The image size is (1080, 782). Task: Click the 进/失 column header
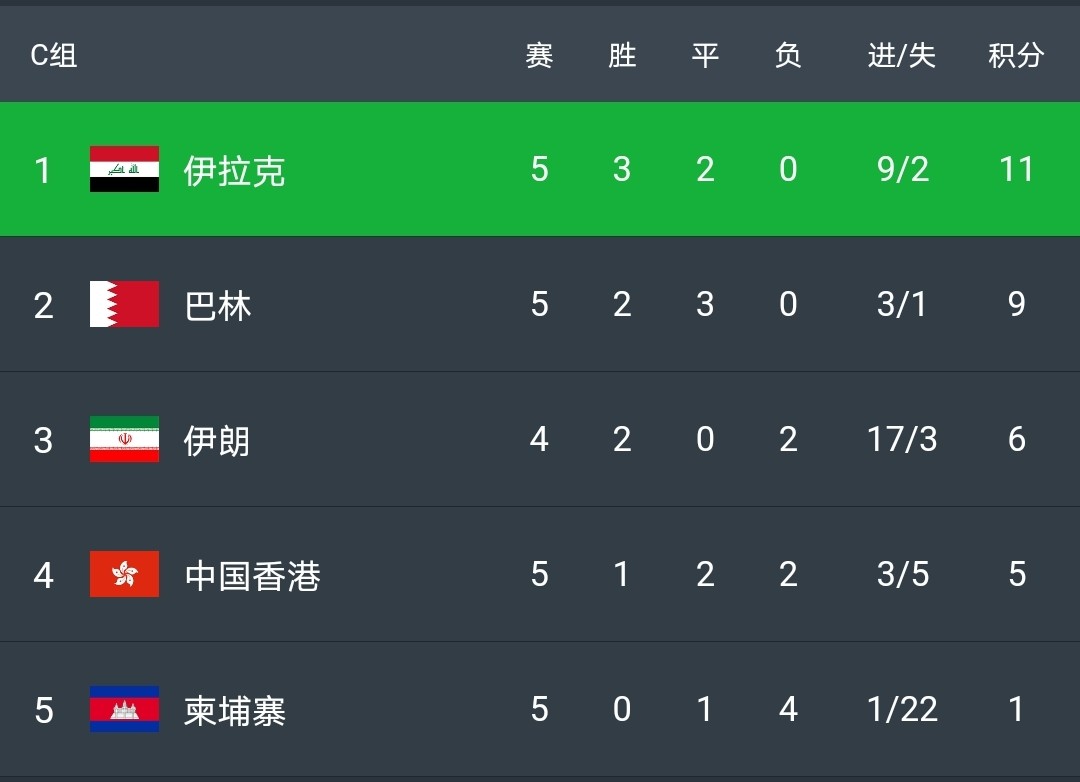901,56
